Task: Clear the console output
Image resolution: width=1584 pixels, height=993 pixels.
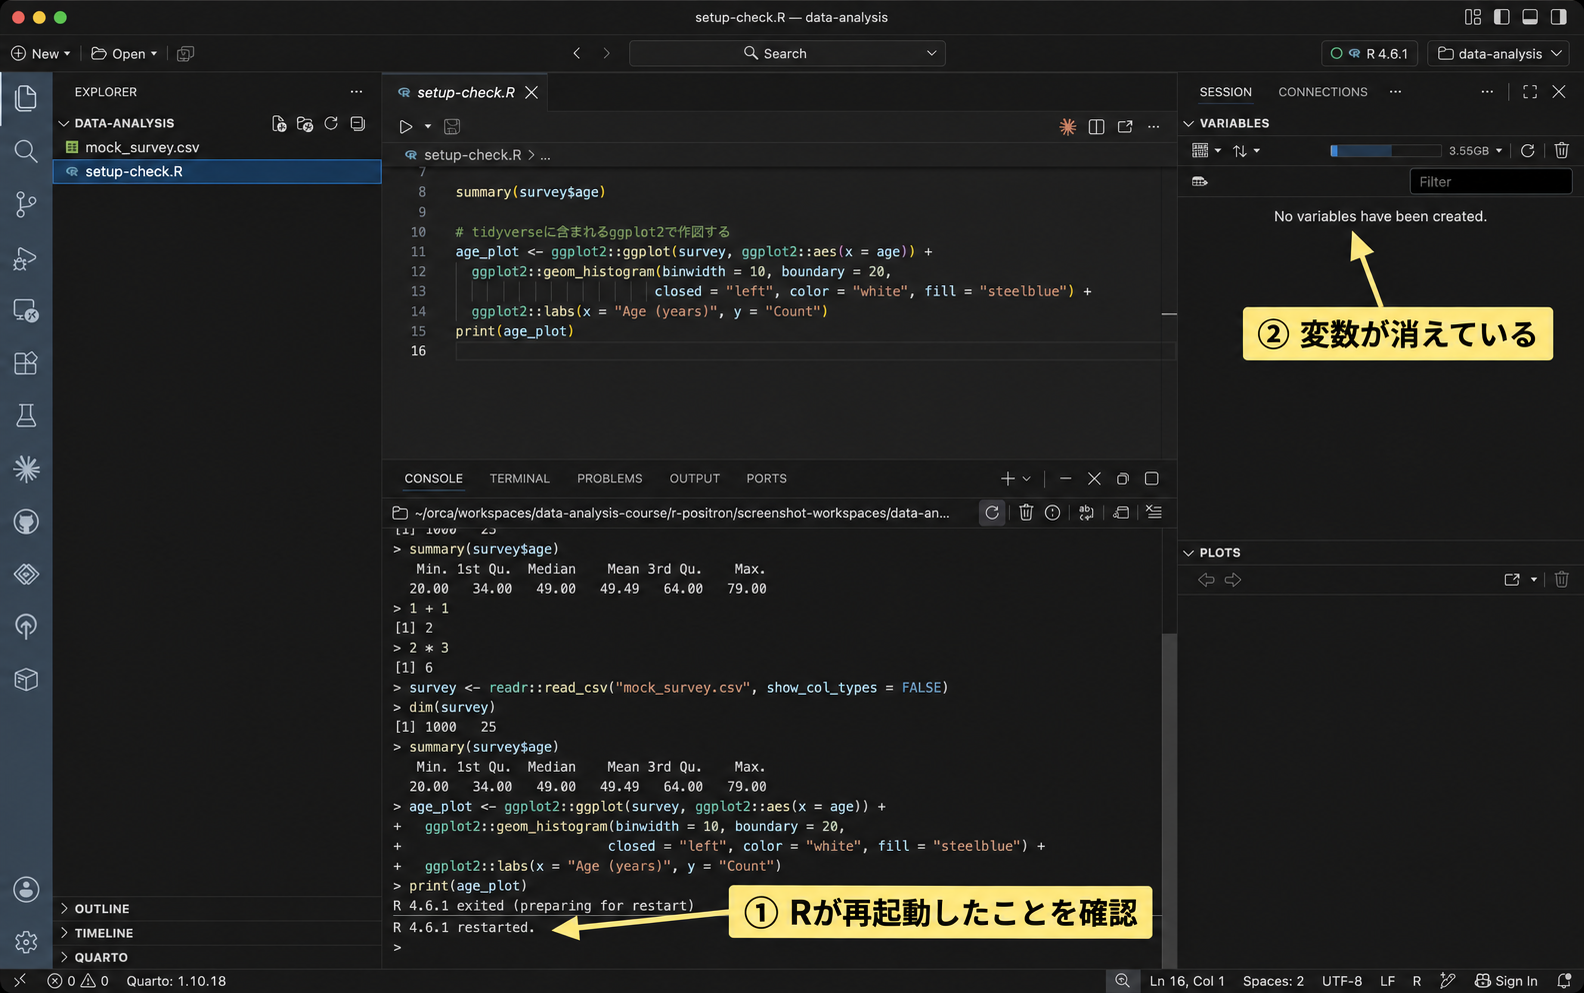Action: click(x=1154, y=512)
